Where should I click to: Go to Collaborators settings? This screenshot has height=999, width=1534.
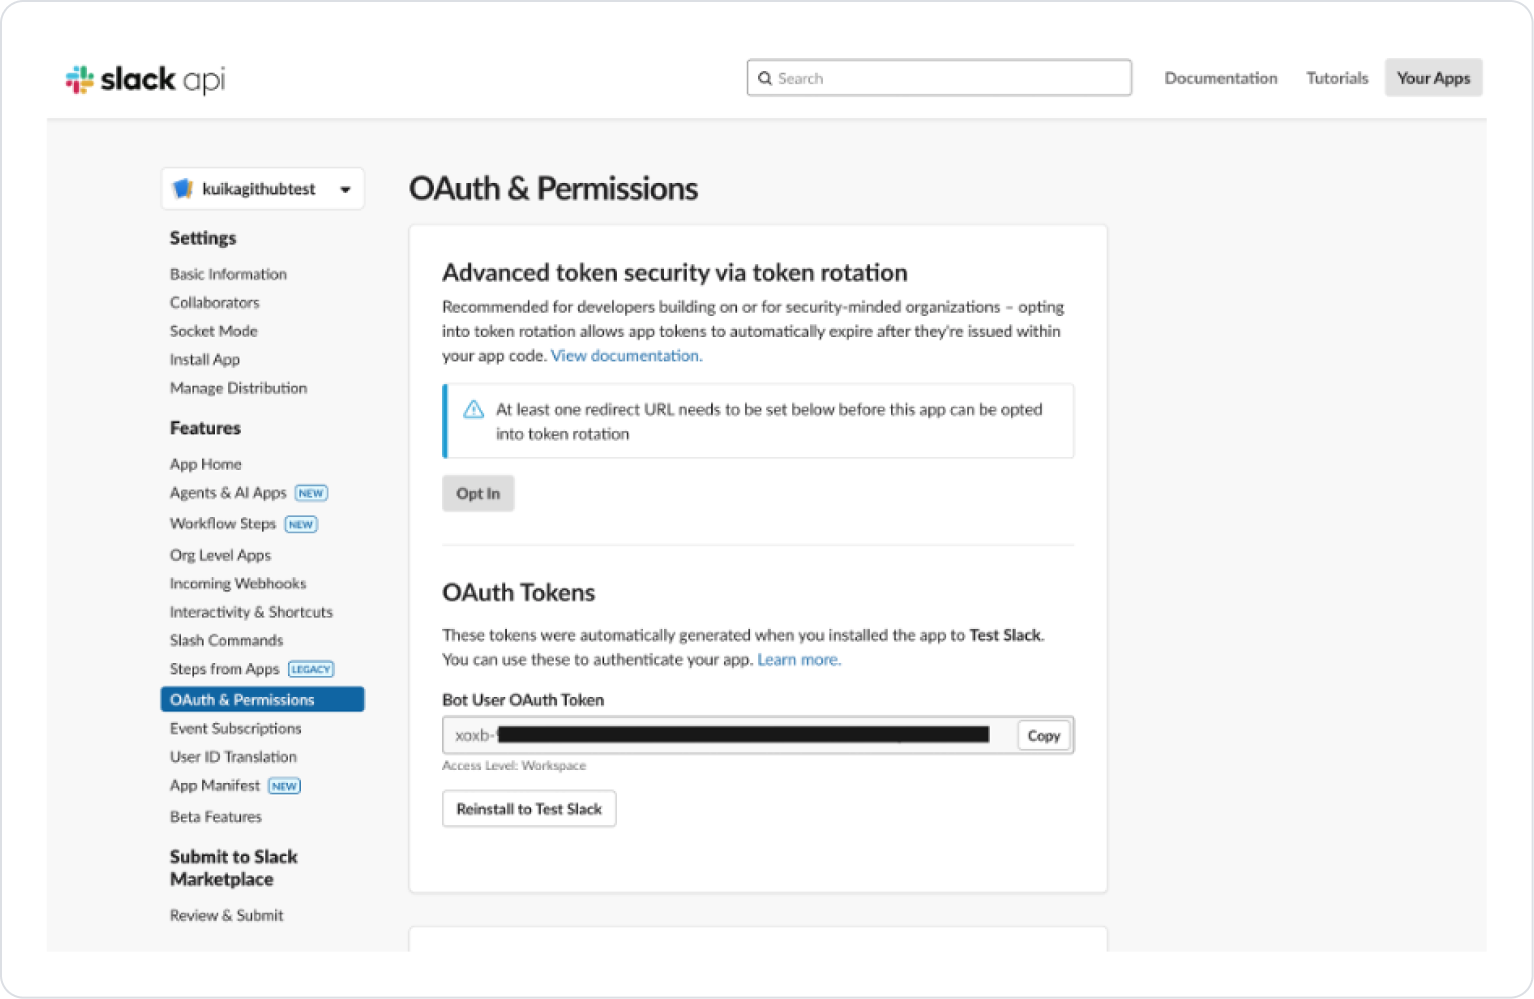214,302
